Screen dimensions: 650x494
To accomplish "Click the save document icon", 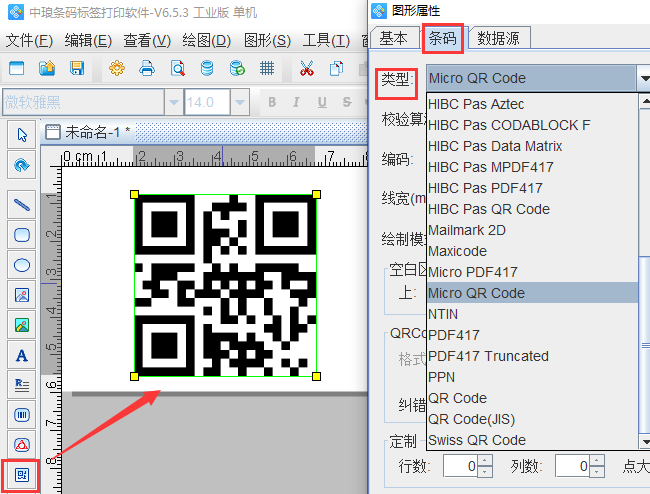I will [77, 69].
